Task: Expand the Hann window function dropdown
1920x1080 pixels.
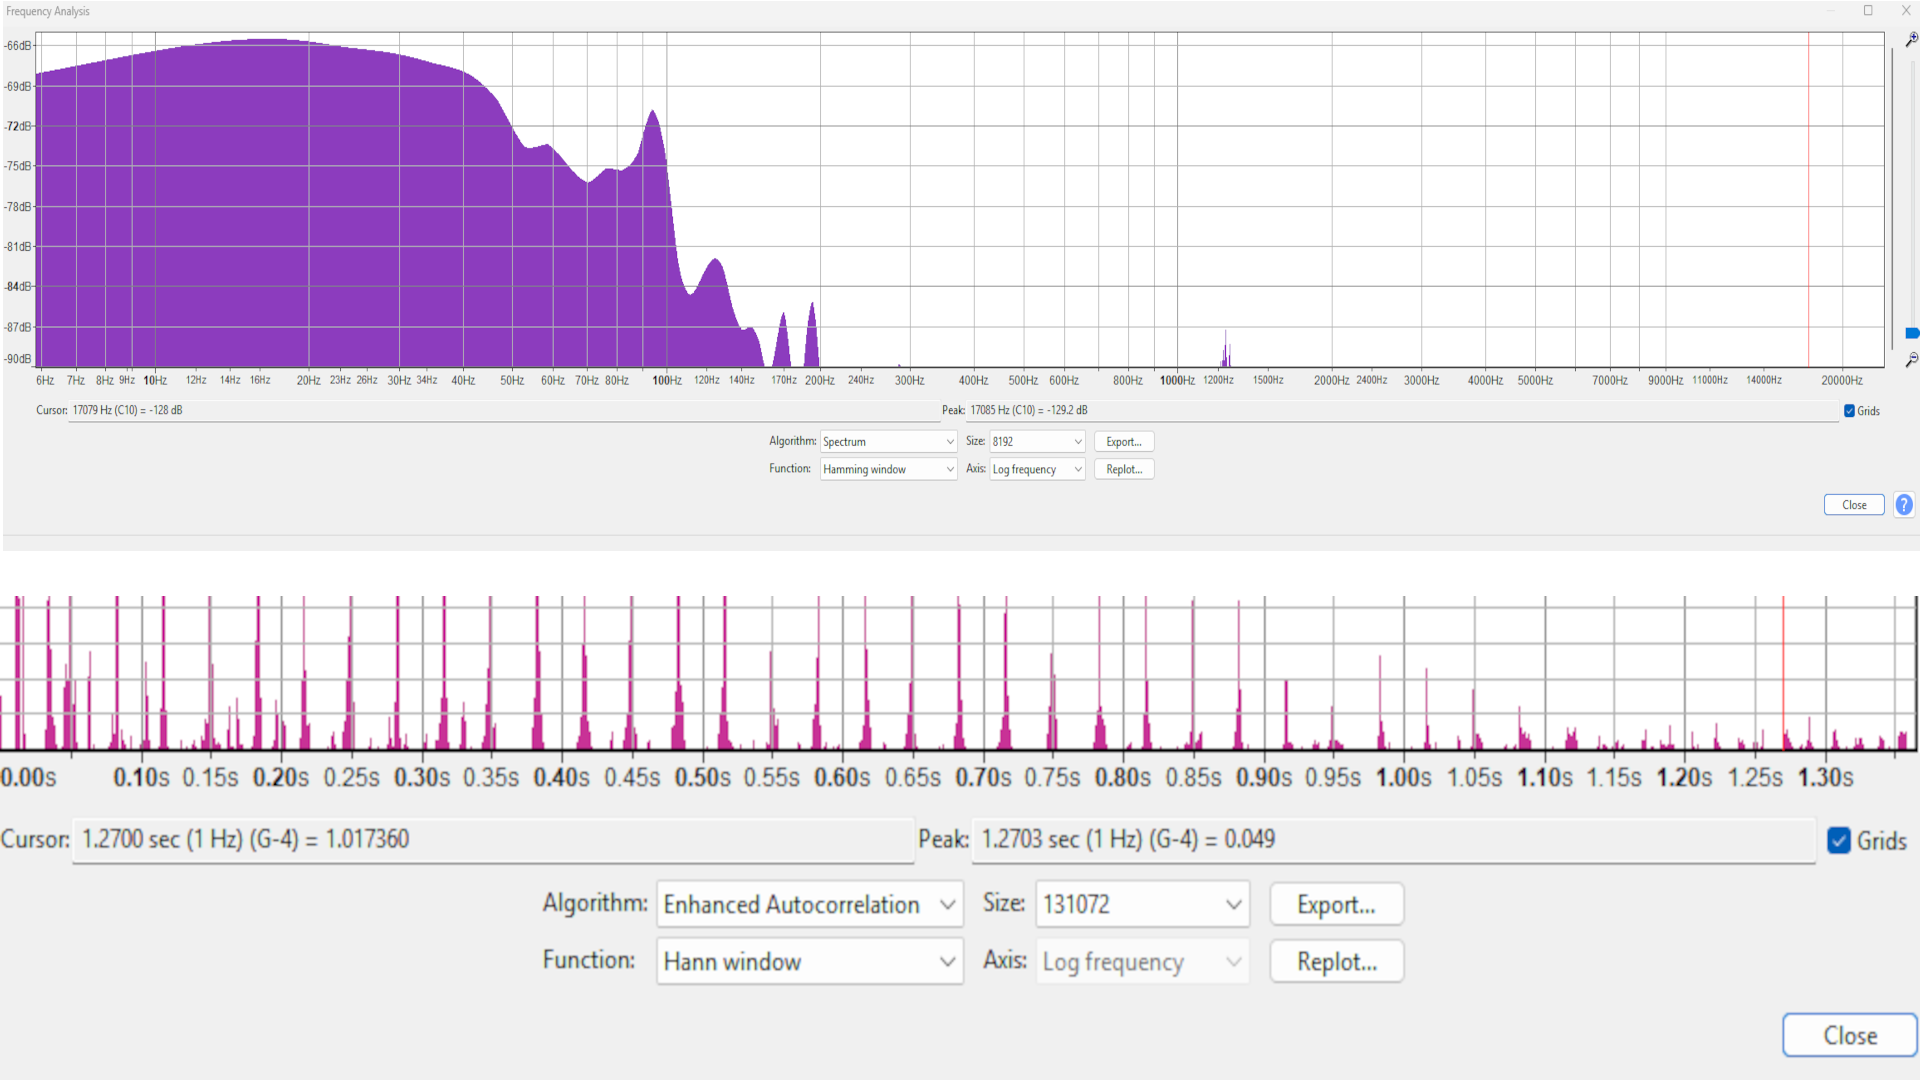Action: tap(809, 962)
